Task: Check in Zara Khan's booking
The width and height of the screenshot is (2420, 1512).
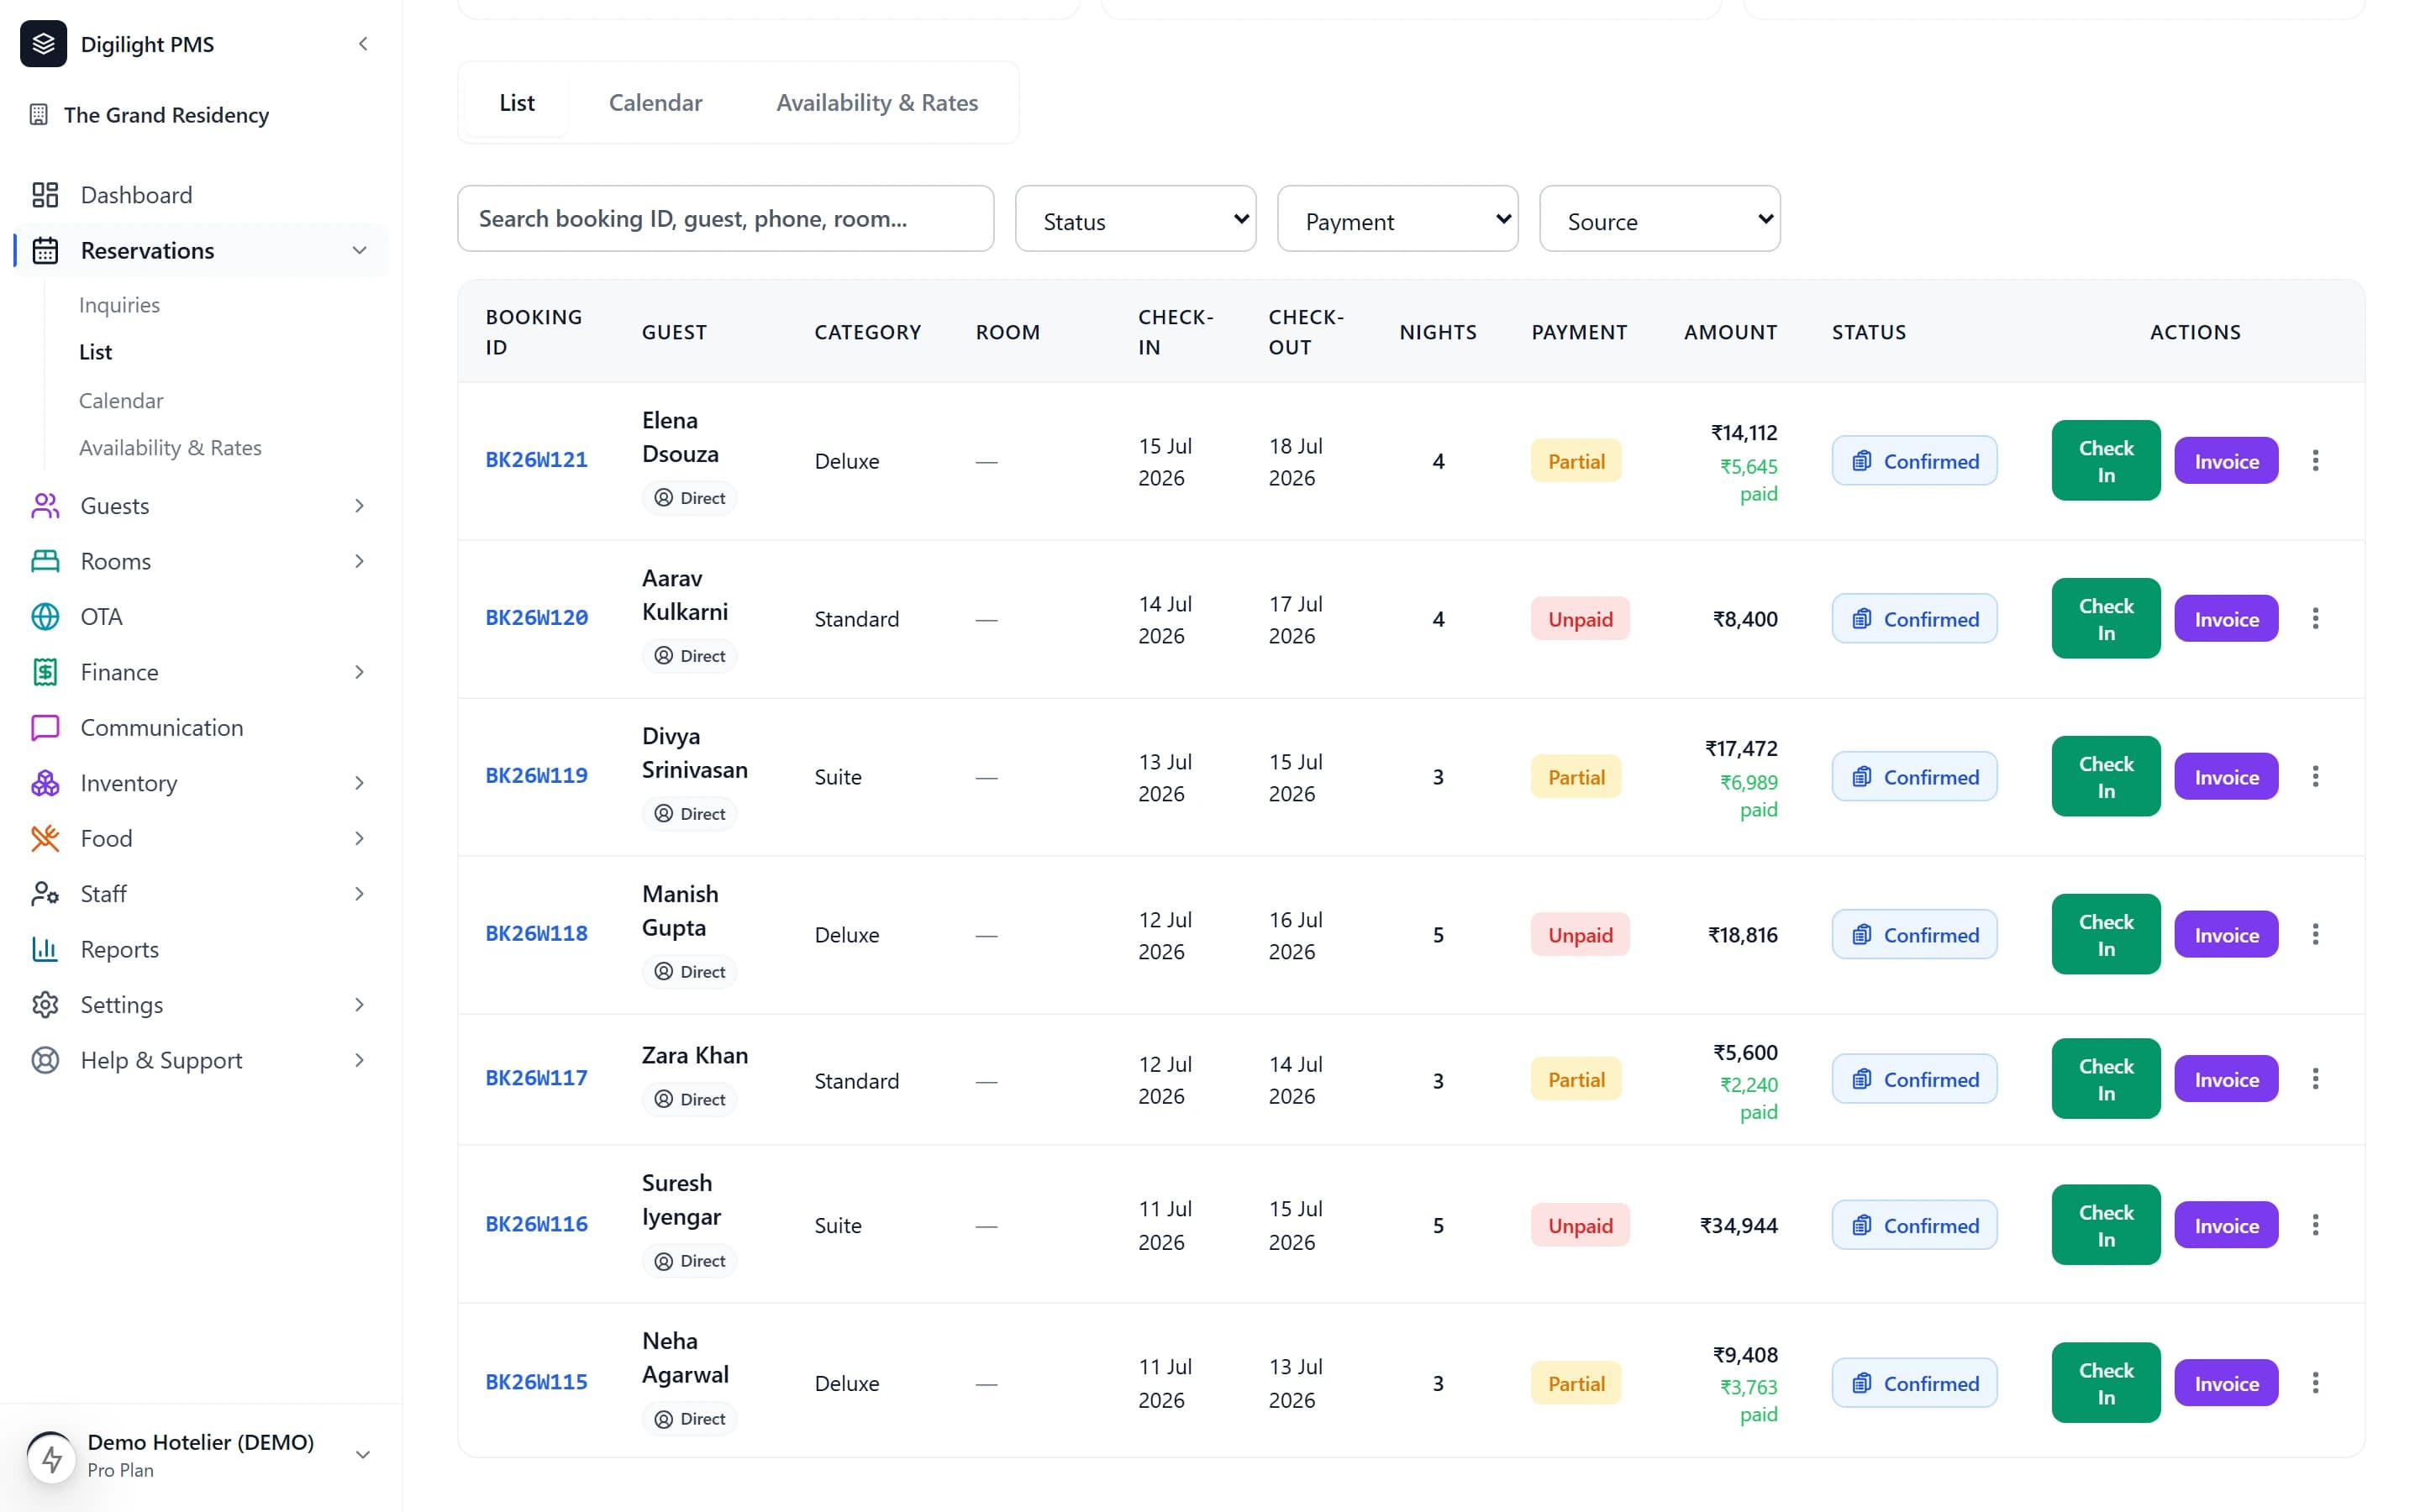Action: click(x=2105, y=1079)
